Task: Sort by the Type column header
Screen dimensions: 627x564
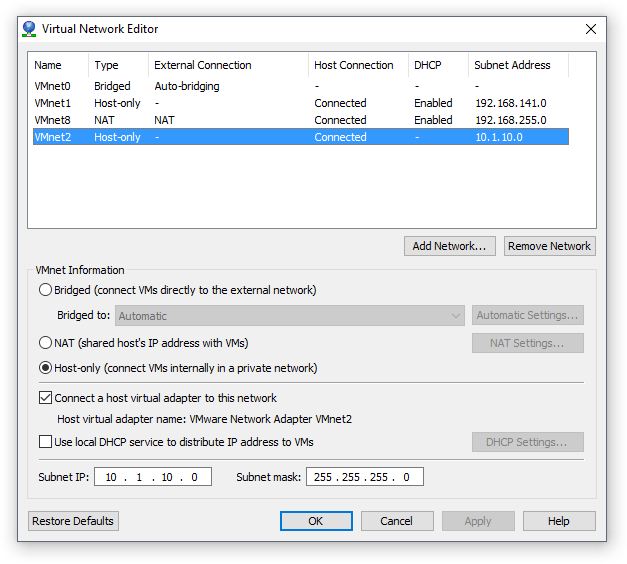Action: tap(118, 65)
